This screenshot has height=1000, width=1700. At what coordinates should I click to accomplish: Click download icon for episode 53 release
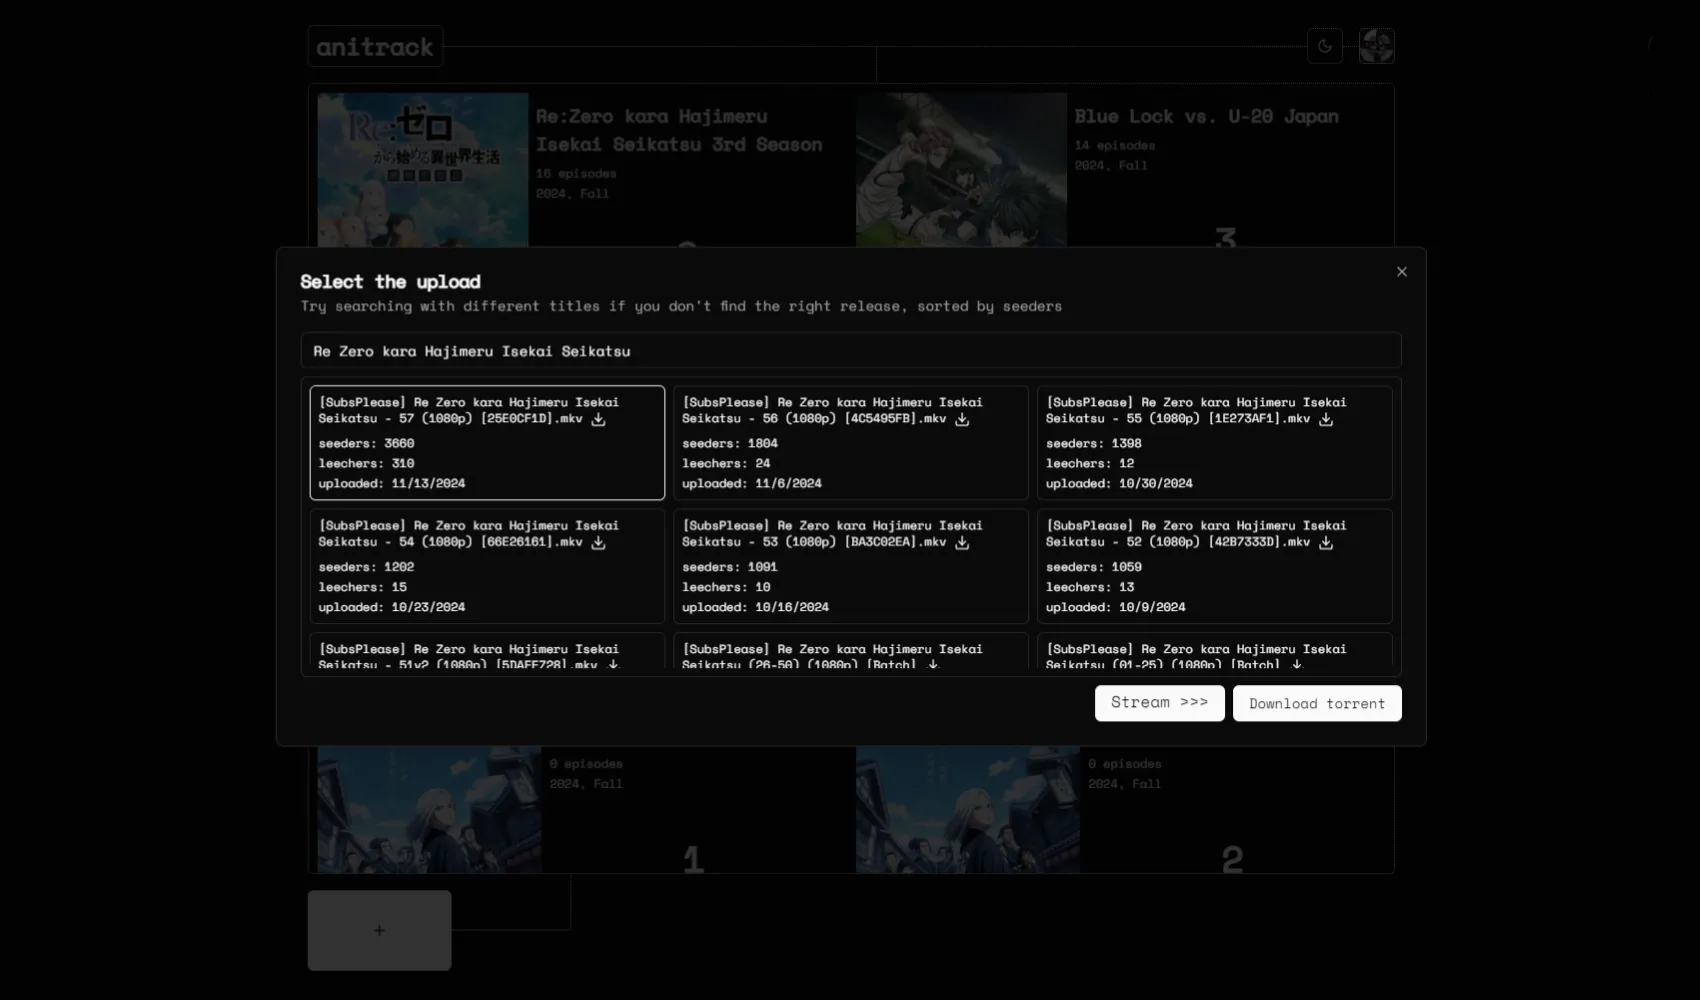(x=962, y=542)
